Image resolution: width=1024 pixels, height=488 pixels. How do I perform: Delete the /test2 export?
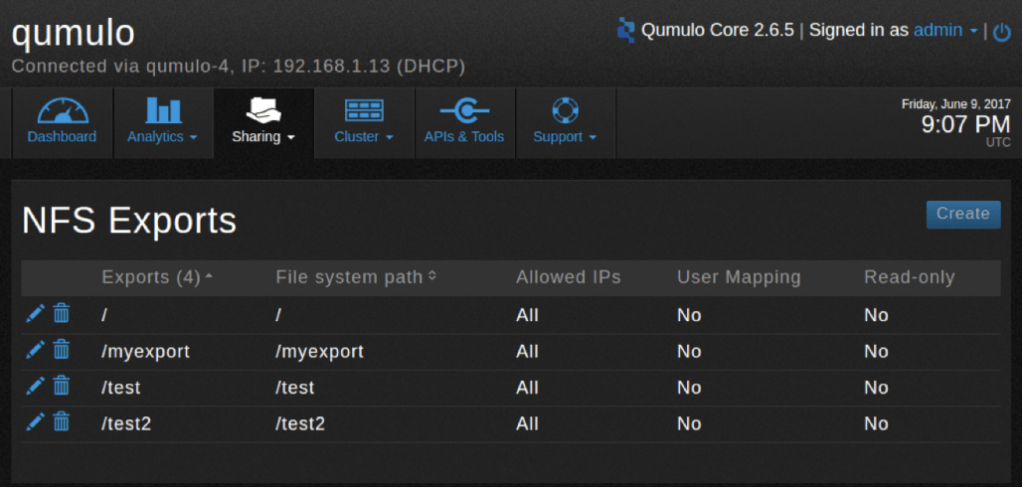tap(61, 422)
